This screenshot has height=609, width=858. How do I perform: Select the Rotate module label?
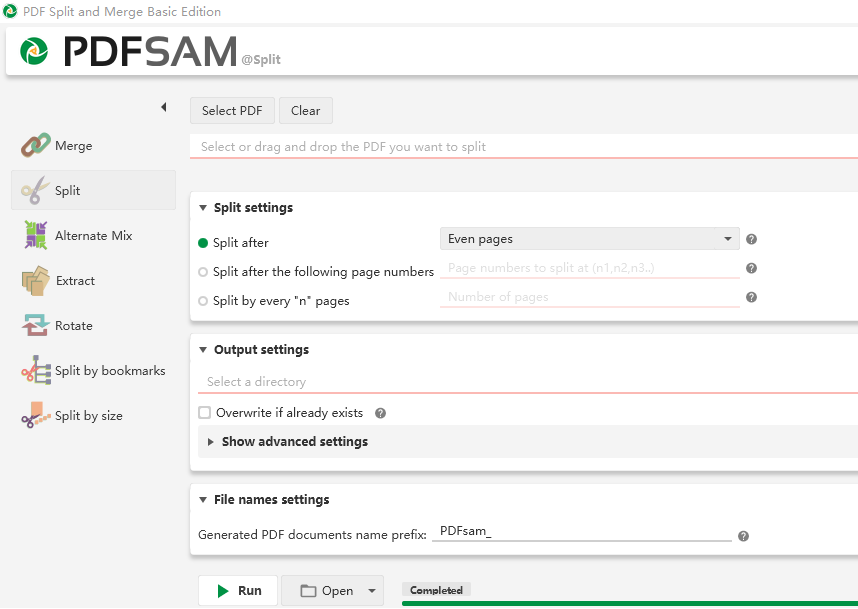coord(74,326)
